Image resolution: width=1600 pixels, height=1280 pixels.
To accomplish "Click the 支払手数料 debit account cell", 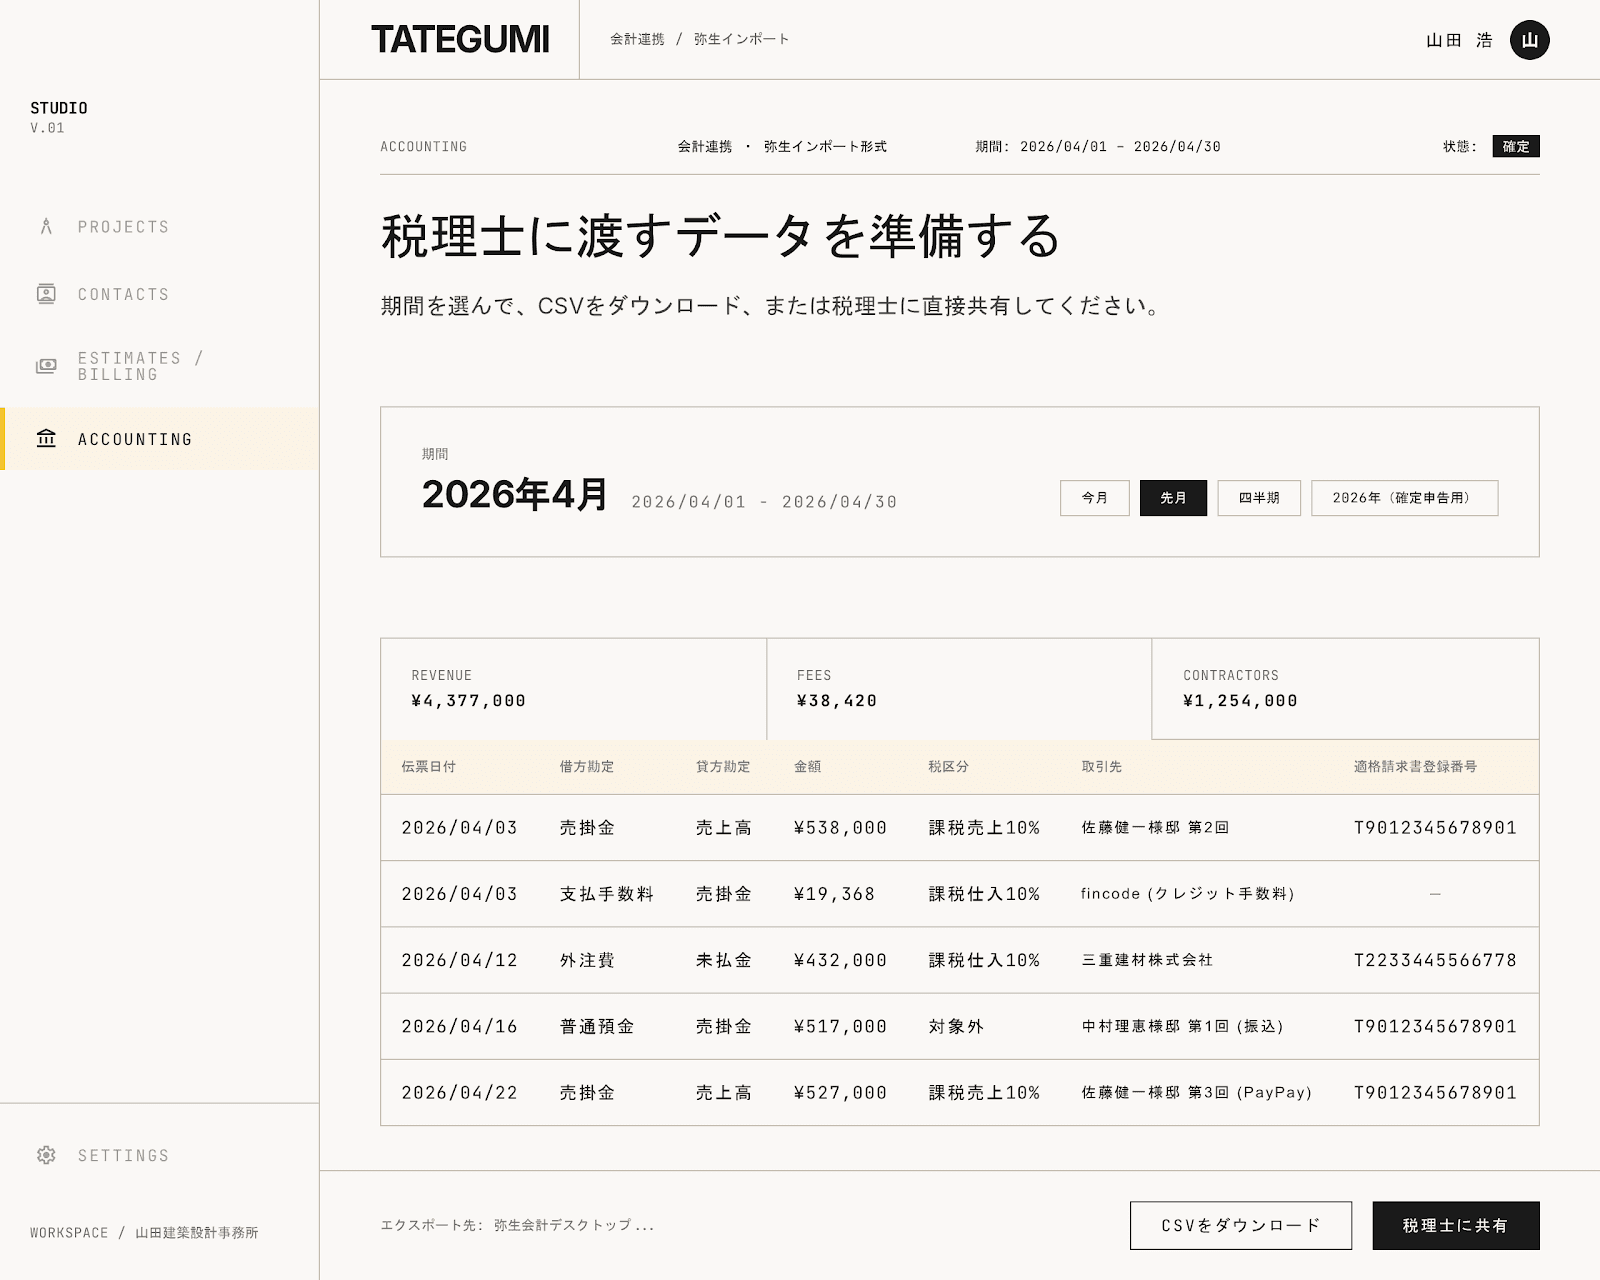I will [x=607, y=893].
